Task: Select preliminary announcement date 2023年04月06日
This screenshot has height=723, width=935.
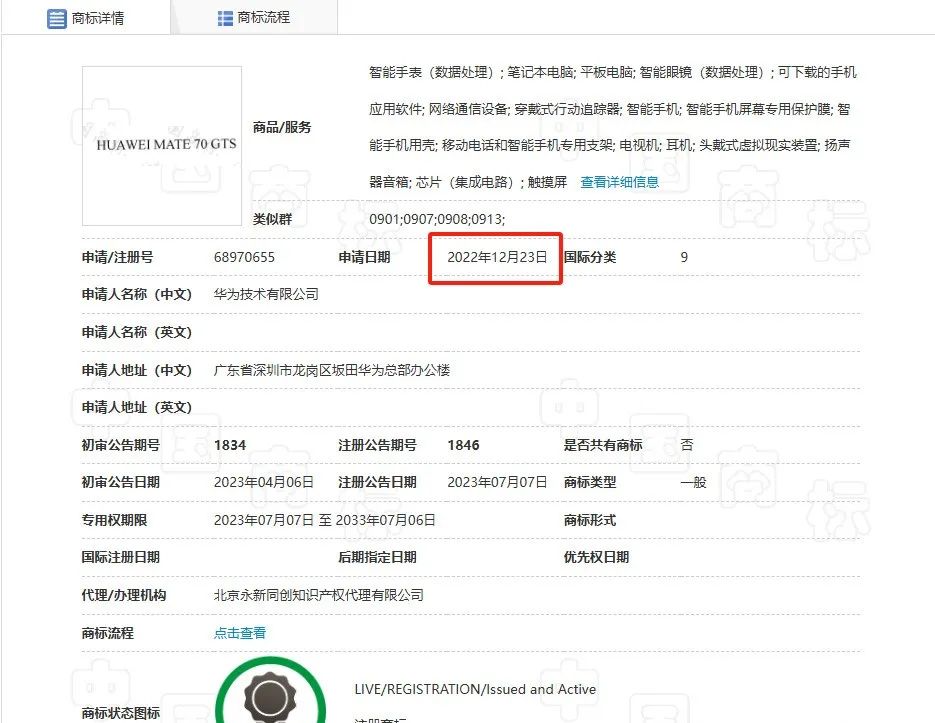Action: [264, 482]
